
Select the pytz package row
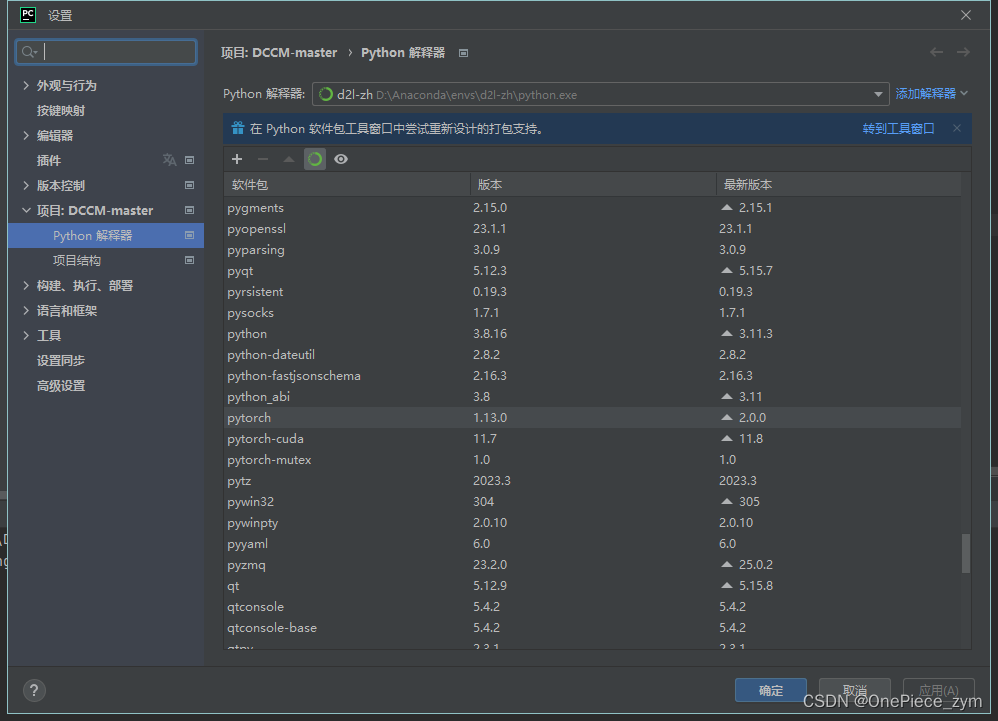(x=593, y=480)
